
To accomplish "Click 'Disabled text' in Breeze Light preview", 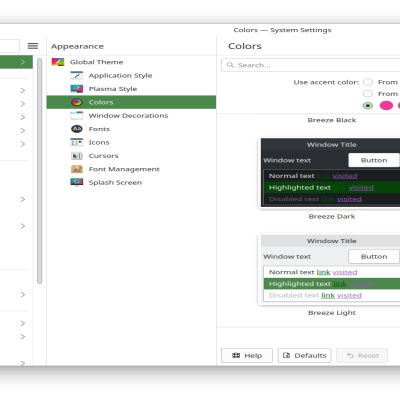I will click(x=294, y=295).
